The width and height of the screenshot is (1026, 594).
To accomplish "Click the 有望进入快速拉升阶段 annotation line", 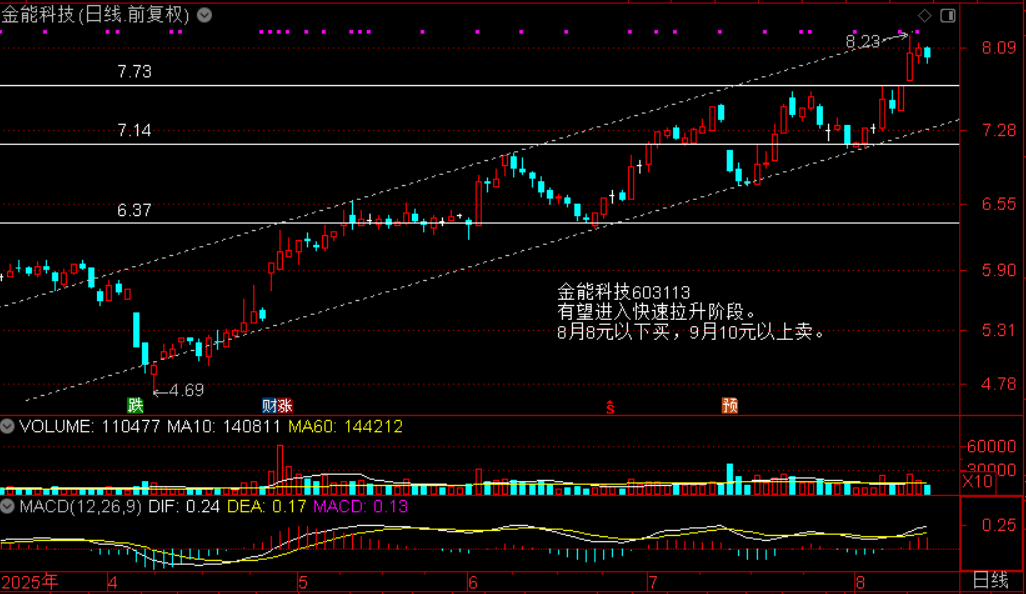I will tap(657, 312).
